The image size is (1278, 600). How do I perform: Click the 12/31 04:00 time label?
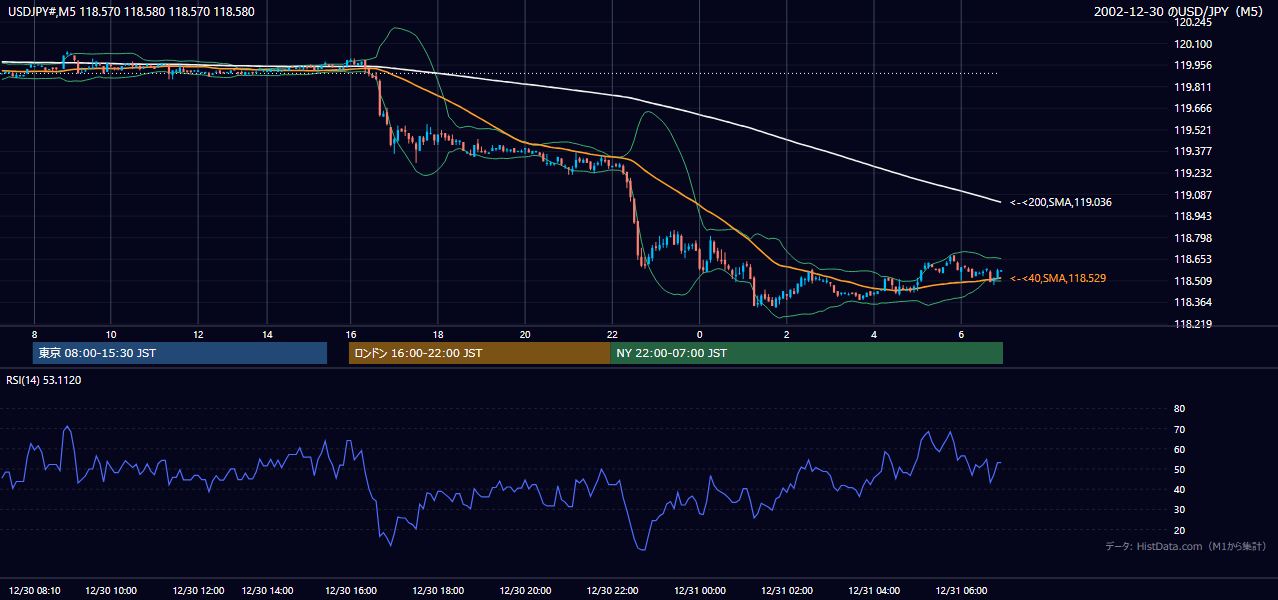coord(874,590)
